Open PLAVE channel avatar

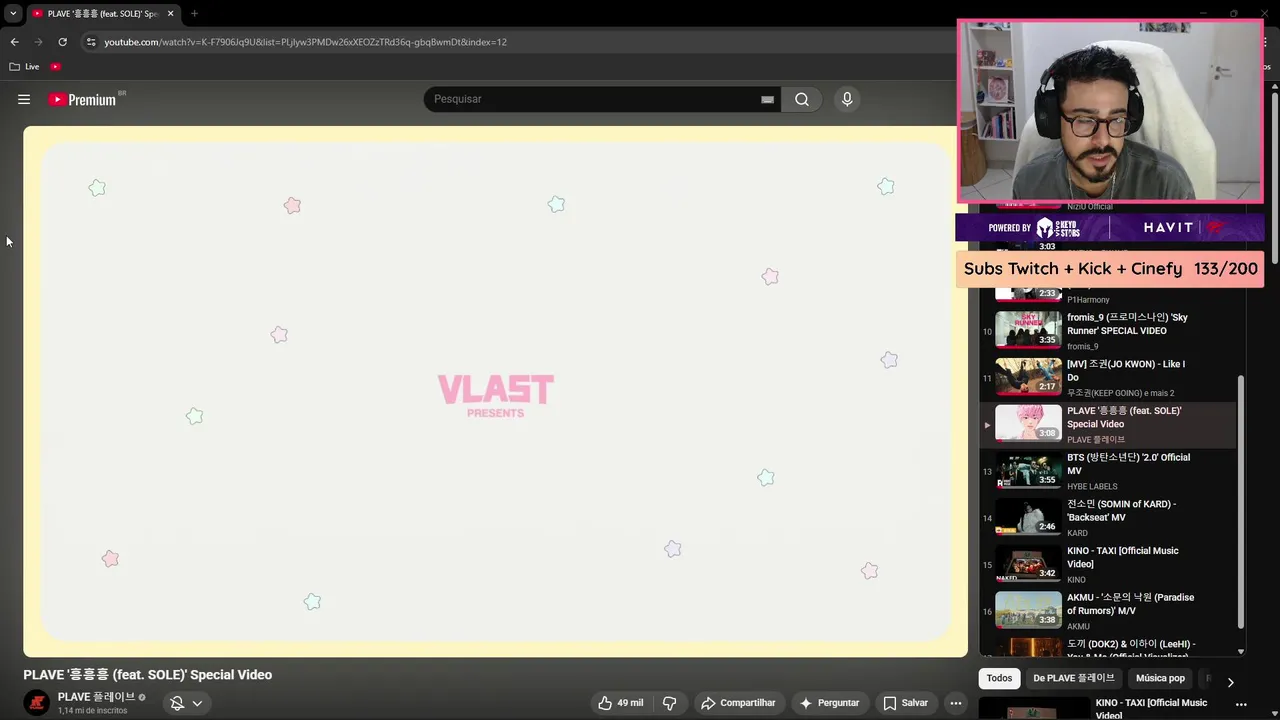click(x=37, y=703)
